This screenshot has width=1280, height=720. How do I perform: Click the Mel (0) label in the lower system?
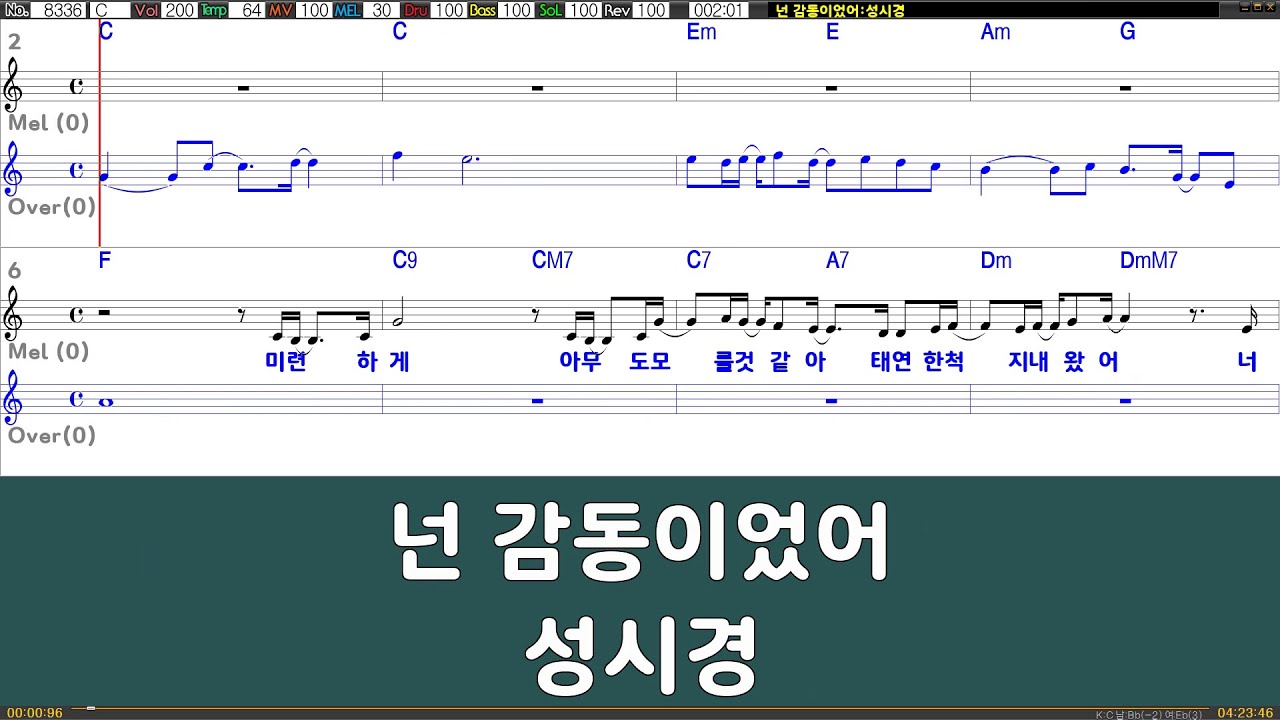(x=49, y=352)
